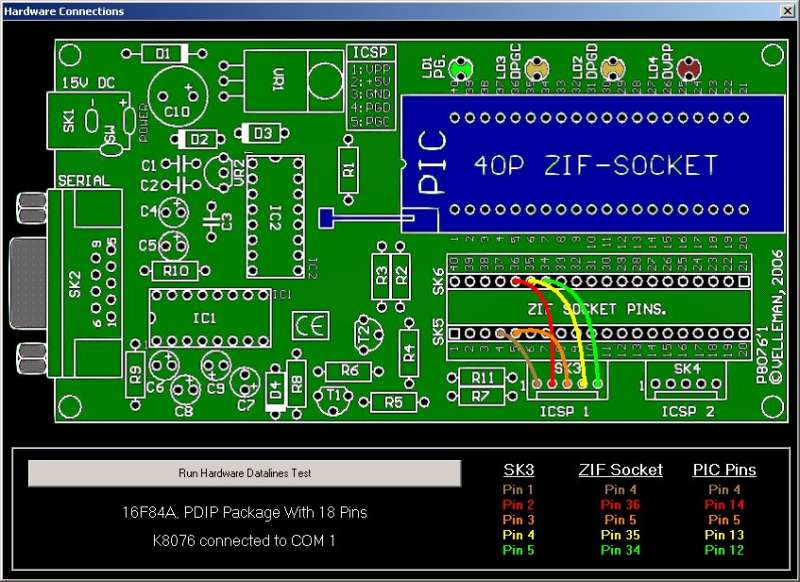The width and height of the screenshot is (800, 582).
Task: Click the ZIF Socket column header
Action: pyautogui.click(x=620, y=469)
